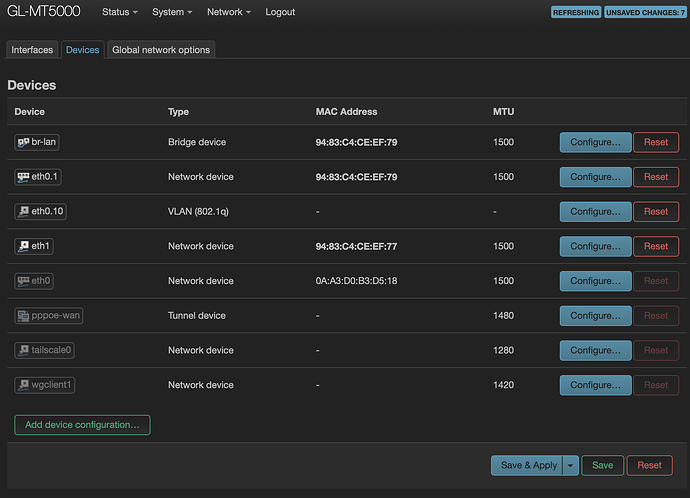690x498 pixels.
Task: Click the tailscale0 device icon
Action: pos(23,351)
